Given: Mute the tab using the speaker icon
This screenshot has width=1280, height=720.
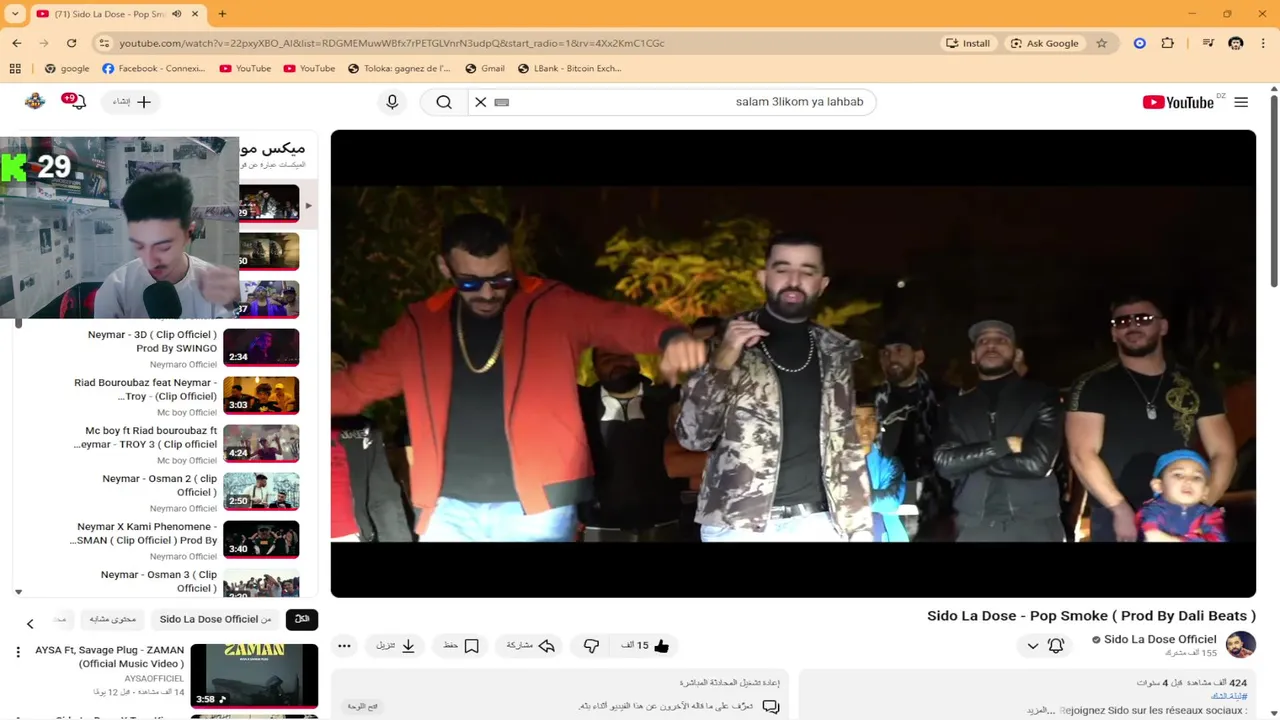Looking at the screenshot, I should point(176,14).
